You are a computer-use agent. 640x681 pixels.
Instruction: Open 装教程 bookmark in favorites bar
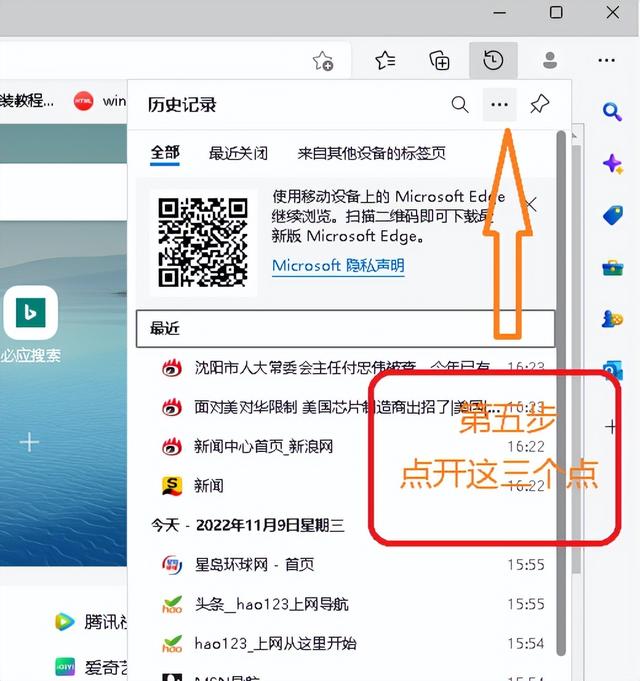27,101
